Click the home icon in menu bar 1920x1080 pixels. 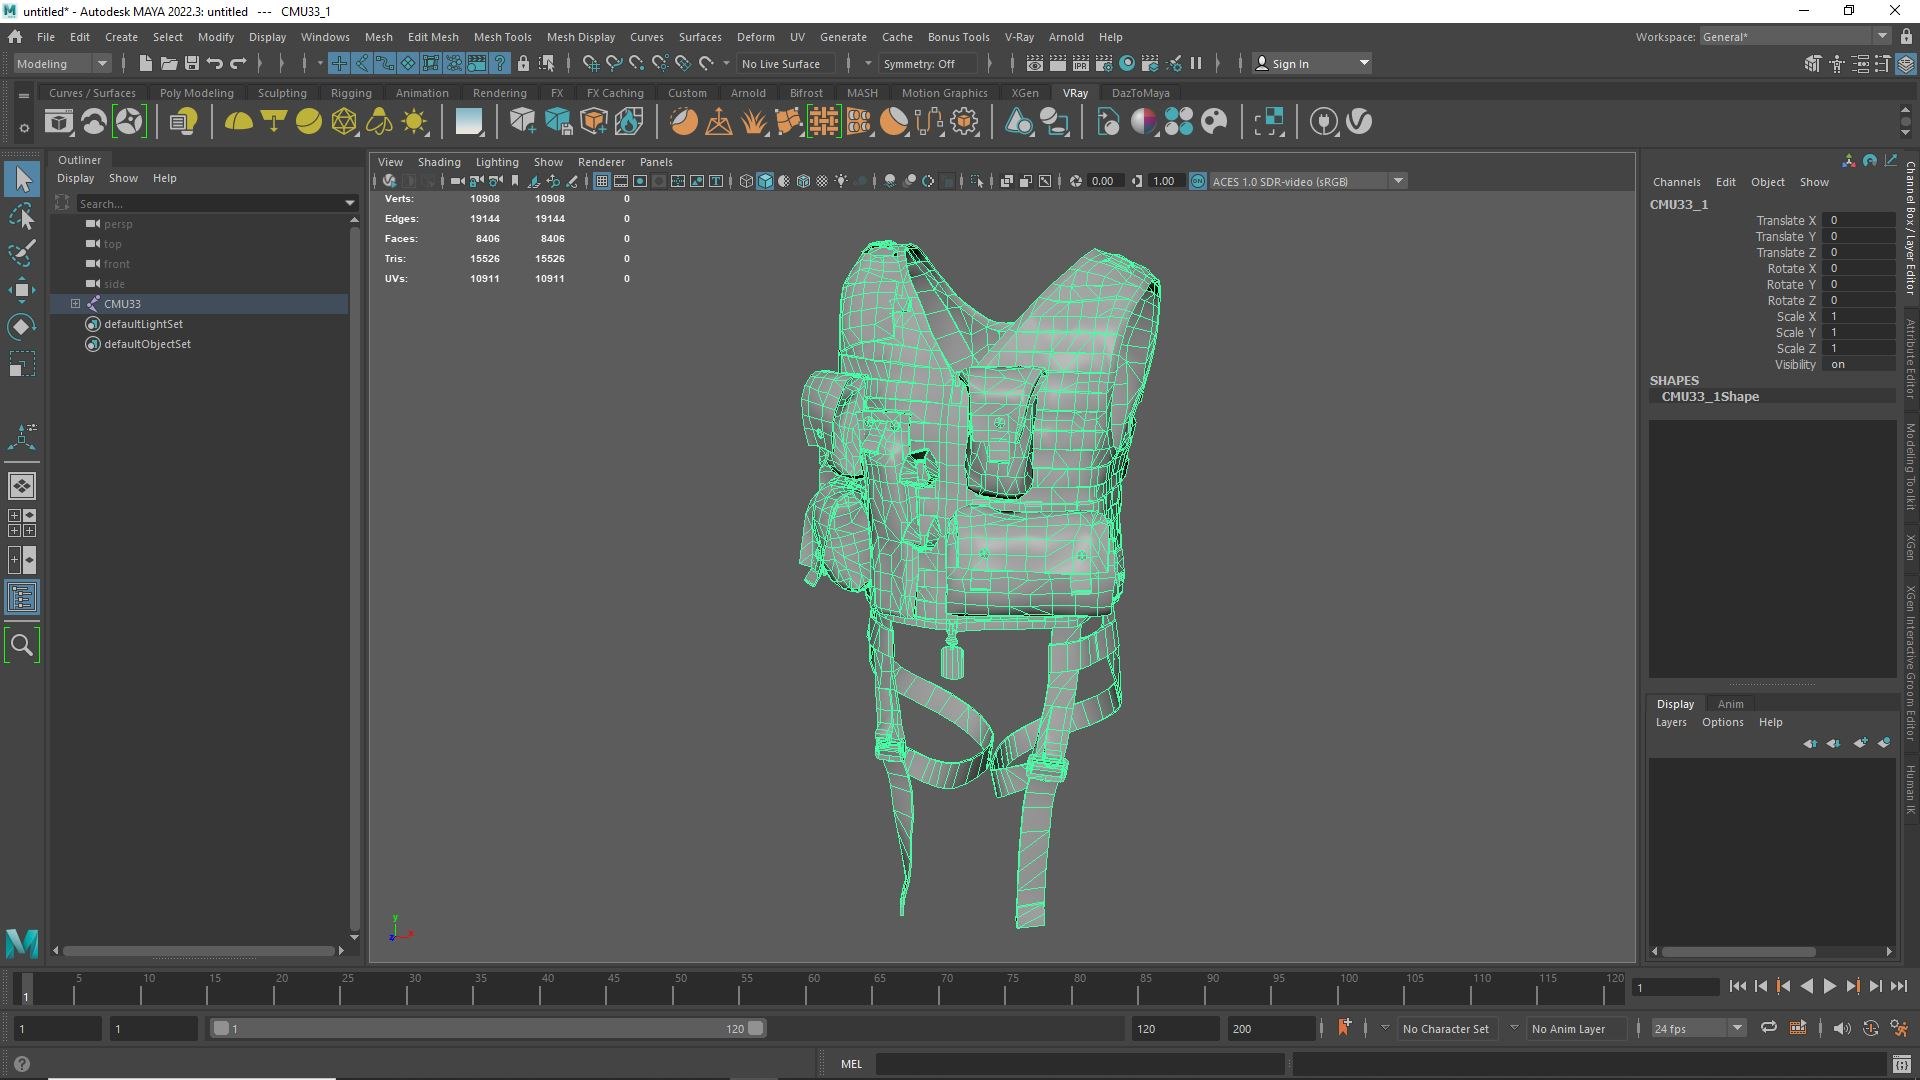tap(15, 37)
